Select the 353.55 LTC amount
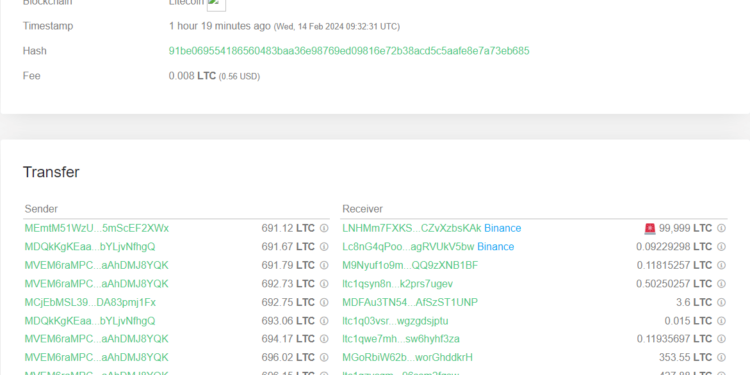This screenshot has width=750, height=375. tap(685, 357)
